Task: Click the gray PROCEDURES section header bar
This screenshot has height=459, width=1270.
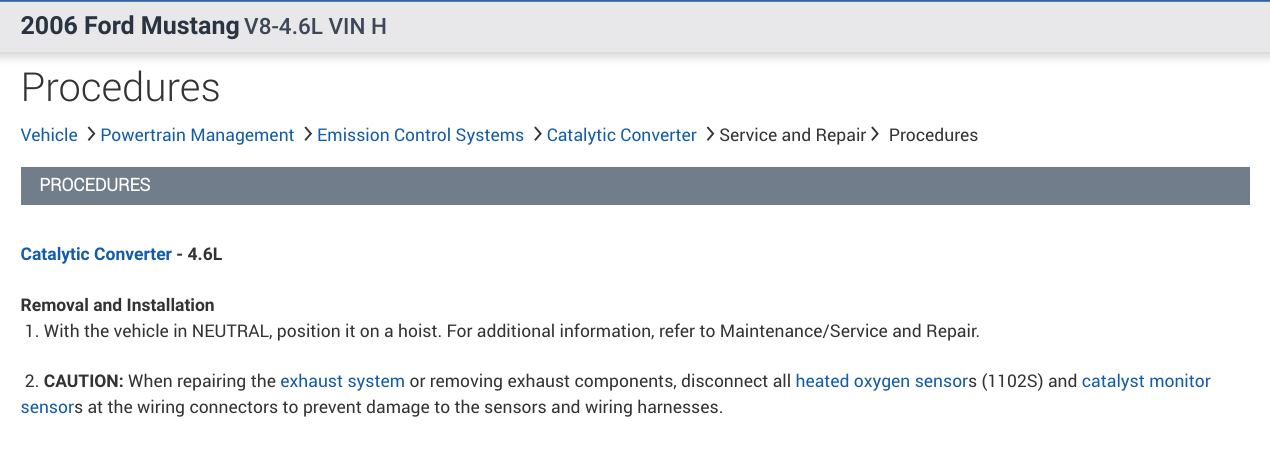Action: [x=635, y=186]
